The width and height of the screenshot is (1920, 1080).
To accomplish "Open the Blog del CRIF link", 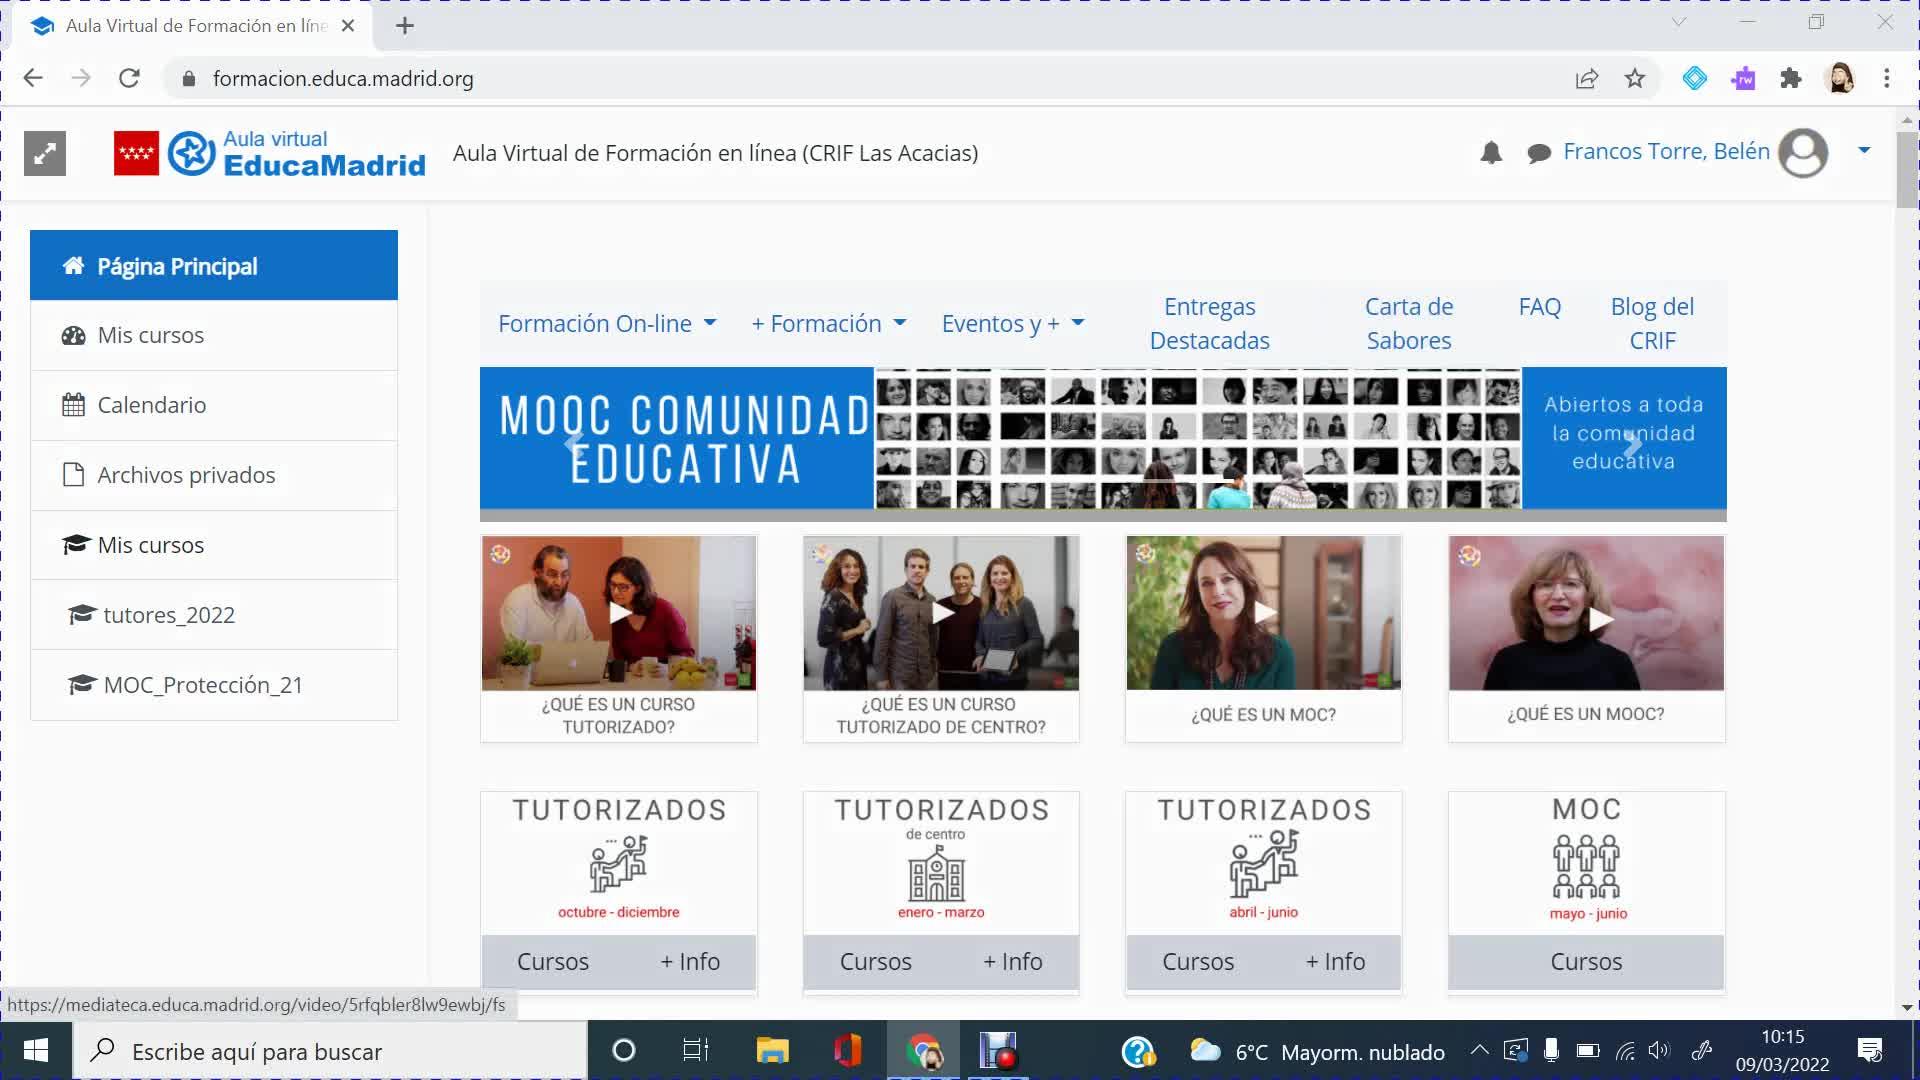I will tap(1652, 323).
